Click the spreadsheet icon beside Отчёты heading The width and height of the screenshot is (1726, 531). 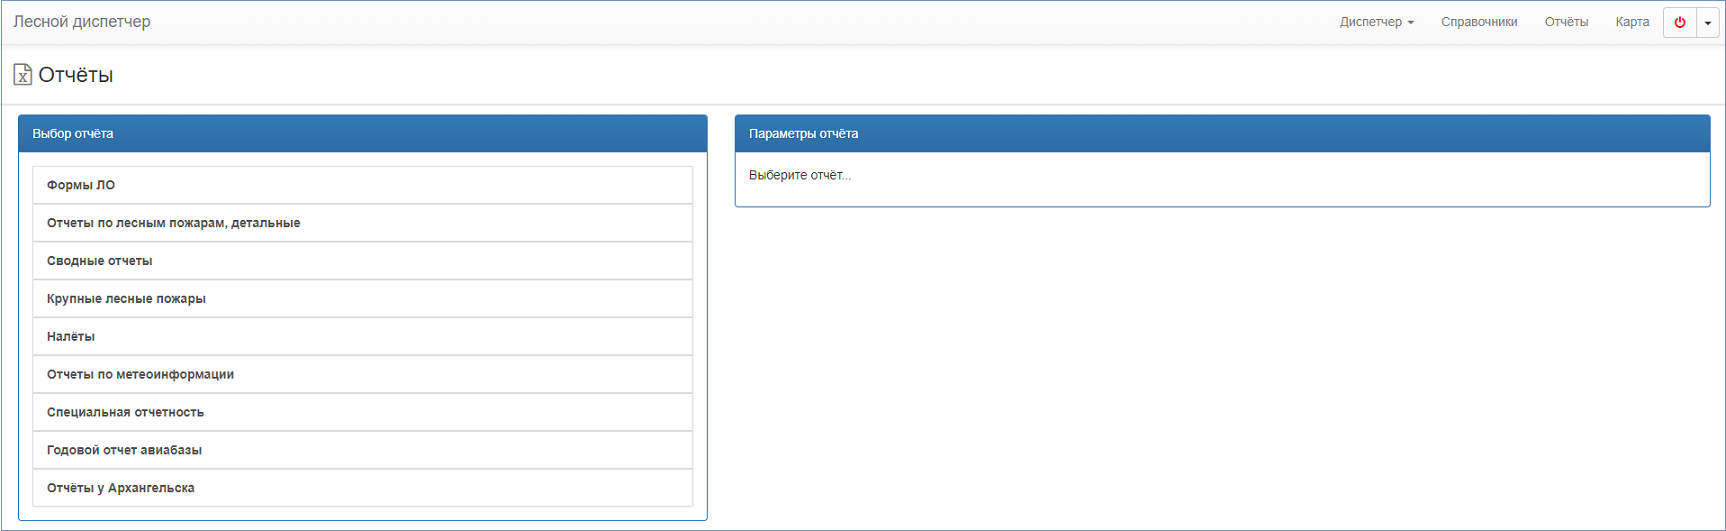click(x=22, y=74)
